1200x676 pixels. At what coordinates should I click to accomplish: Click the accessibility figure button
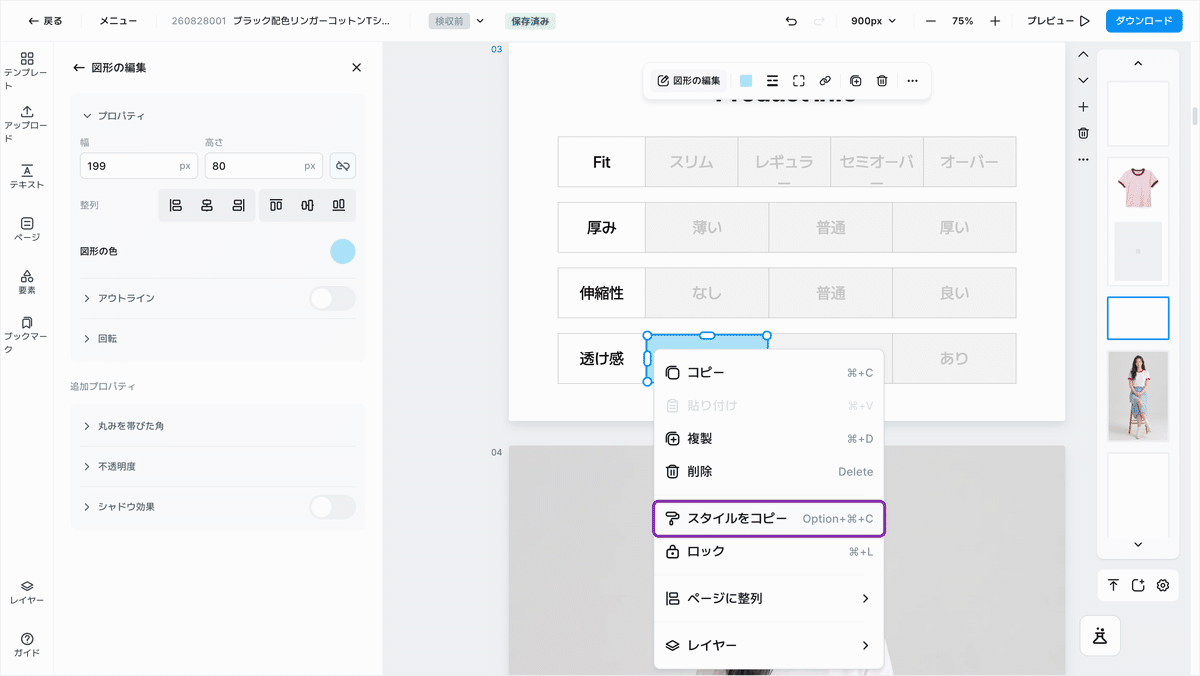(1100, 635)
